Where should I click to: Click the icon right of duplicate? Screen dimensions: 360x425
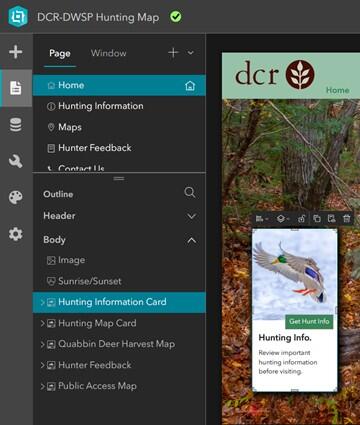click(331, 219)
